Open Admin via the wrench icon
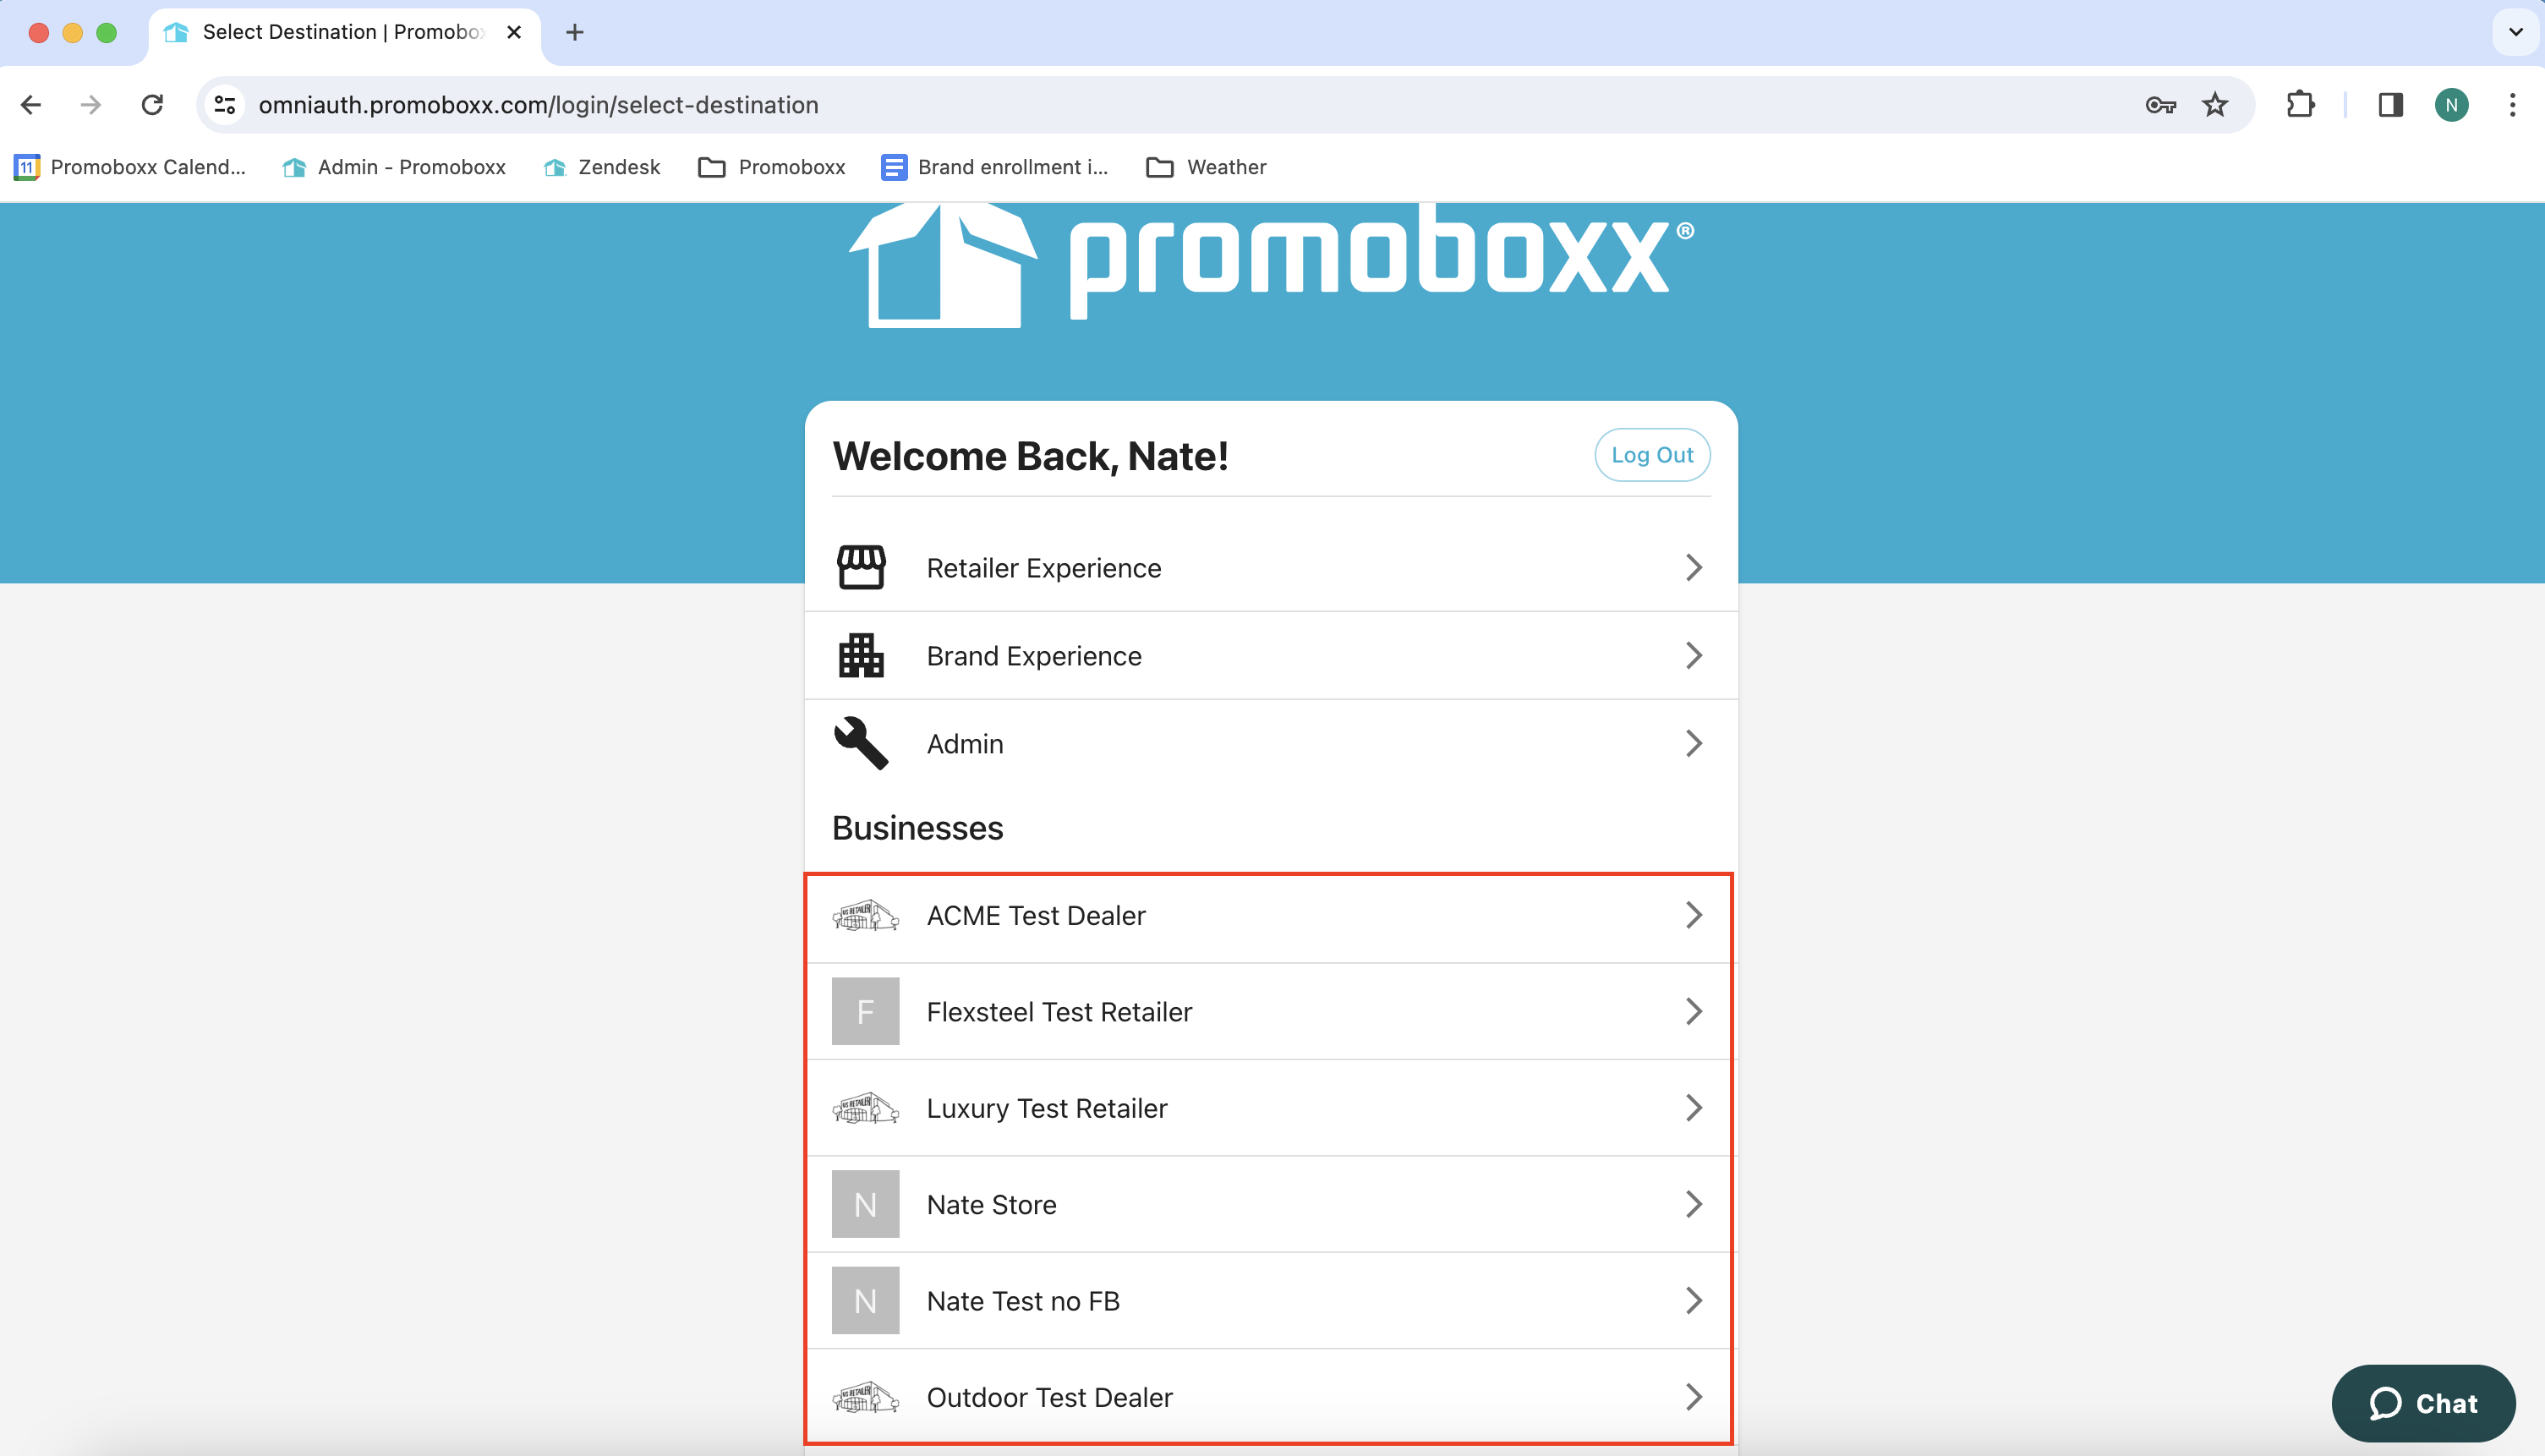This screenshot has width=2545, height=1456. pos(861,742)
